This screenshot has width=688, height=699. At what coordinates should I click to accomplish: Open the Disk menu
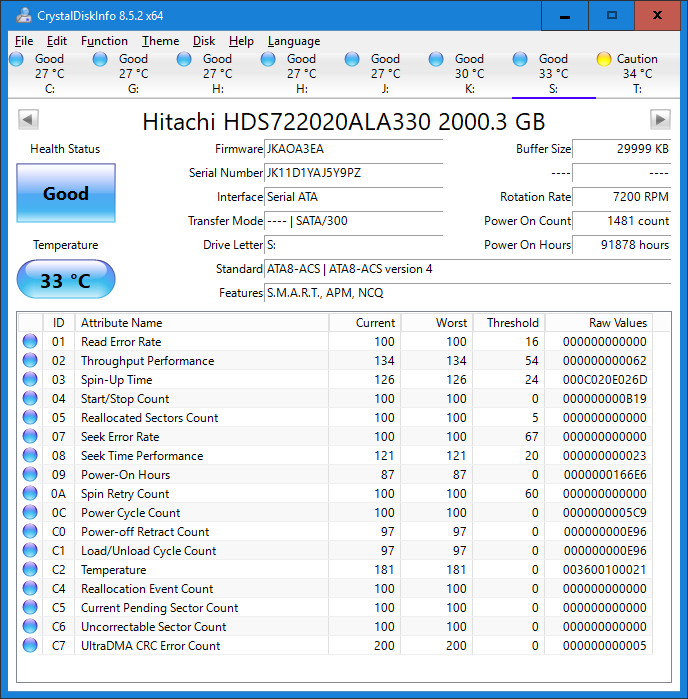tap(204, 41)
